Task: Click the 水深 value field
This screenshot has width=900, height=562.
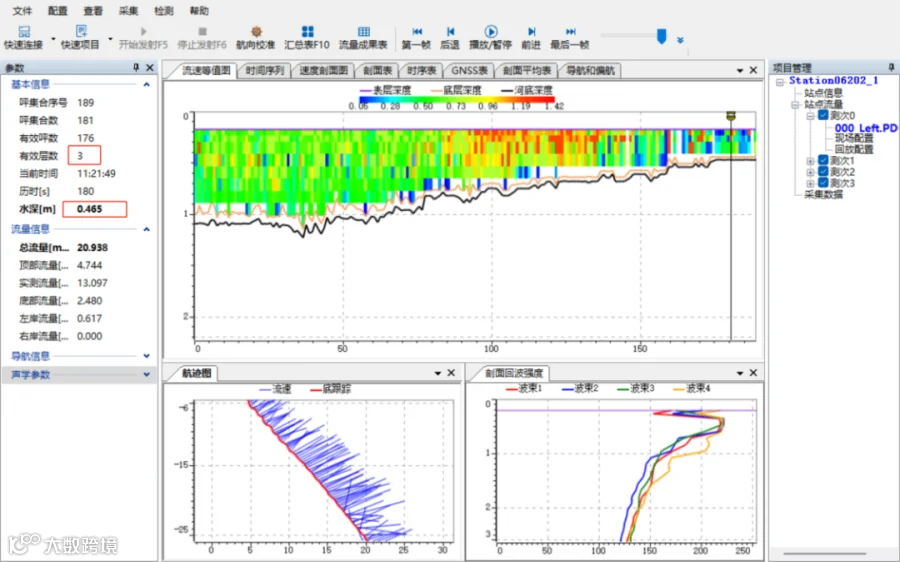Action: (95, 209)
